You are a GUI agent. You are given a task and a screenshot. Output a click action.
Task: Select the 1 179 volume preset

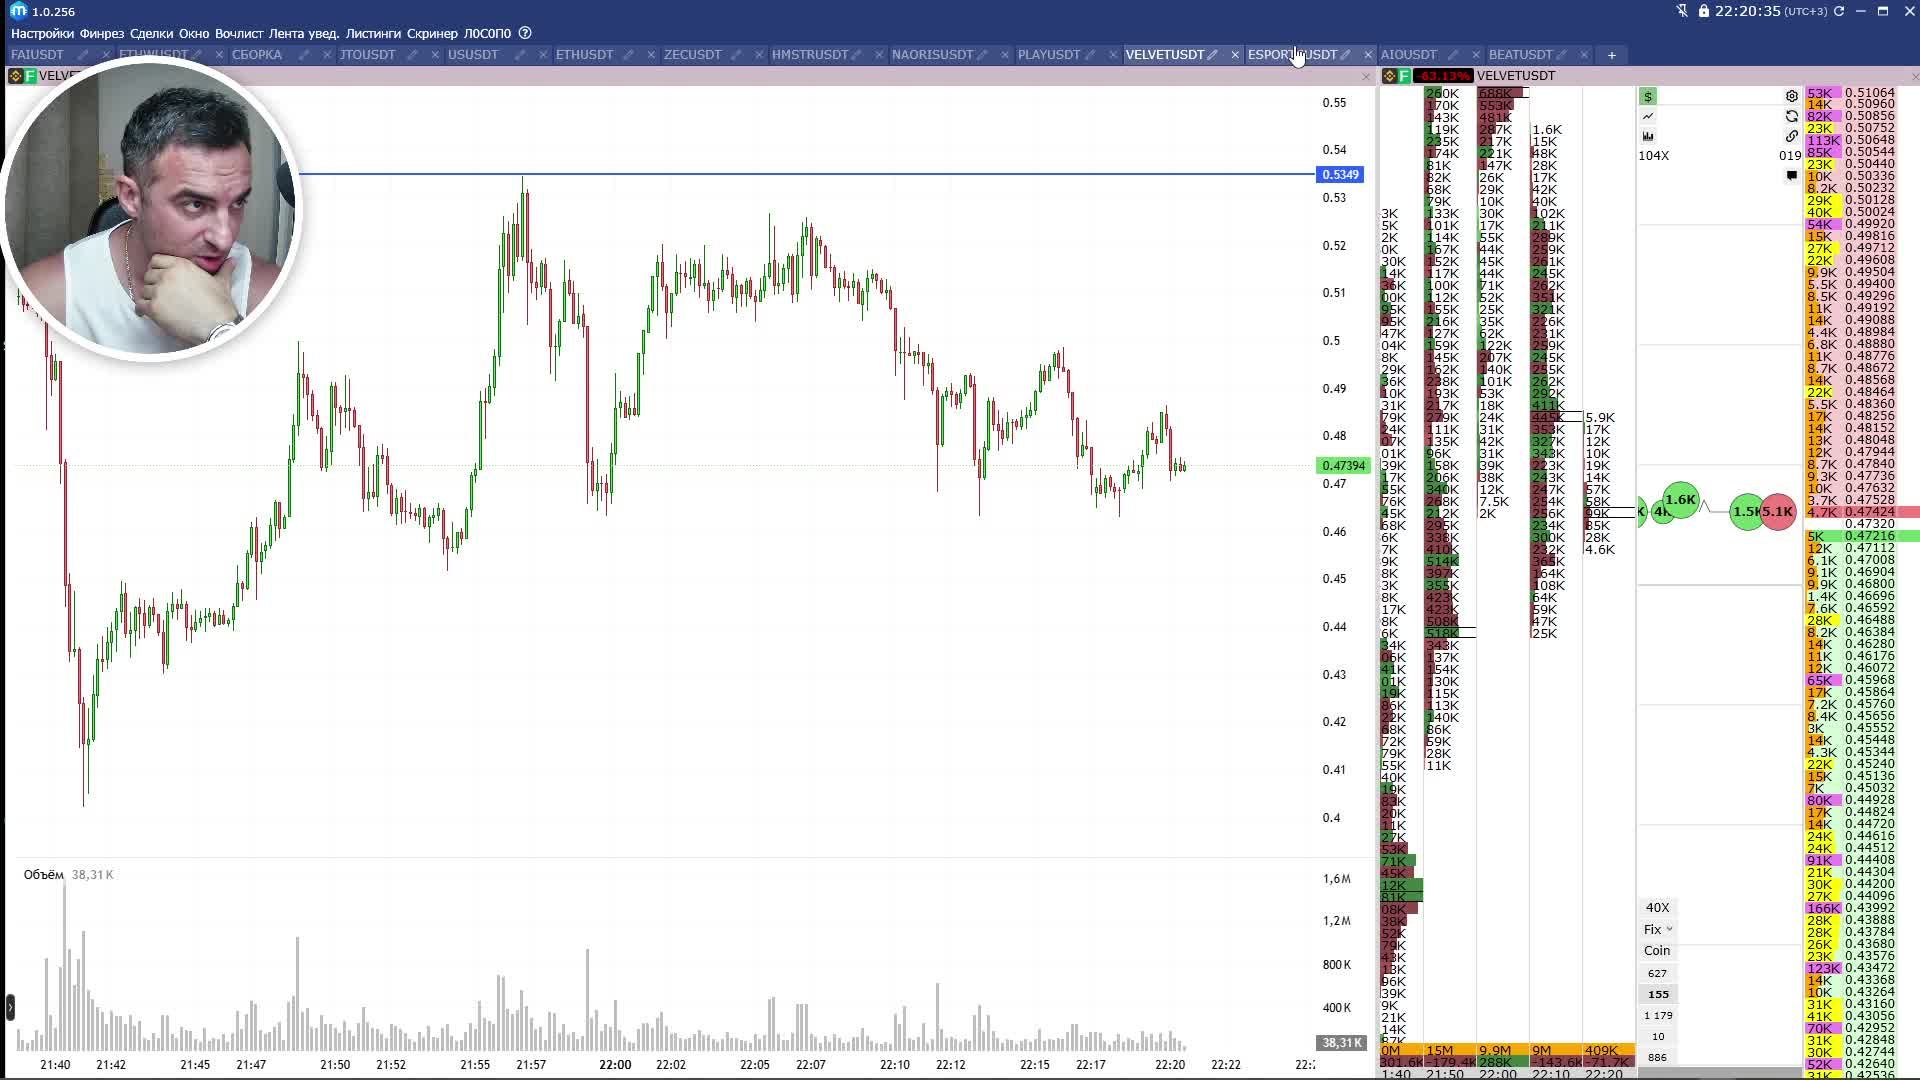[x=1658, y=1016]
